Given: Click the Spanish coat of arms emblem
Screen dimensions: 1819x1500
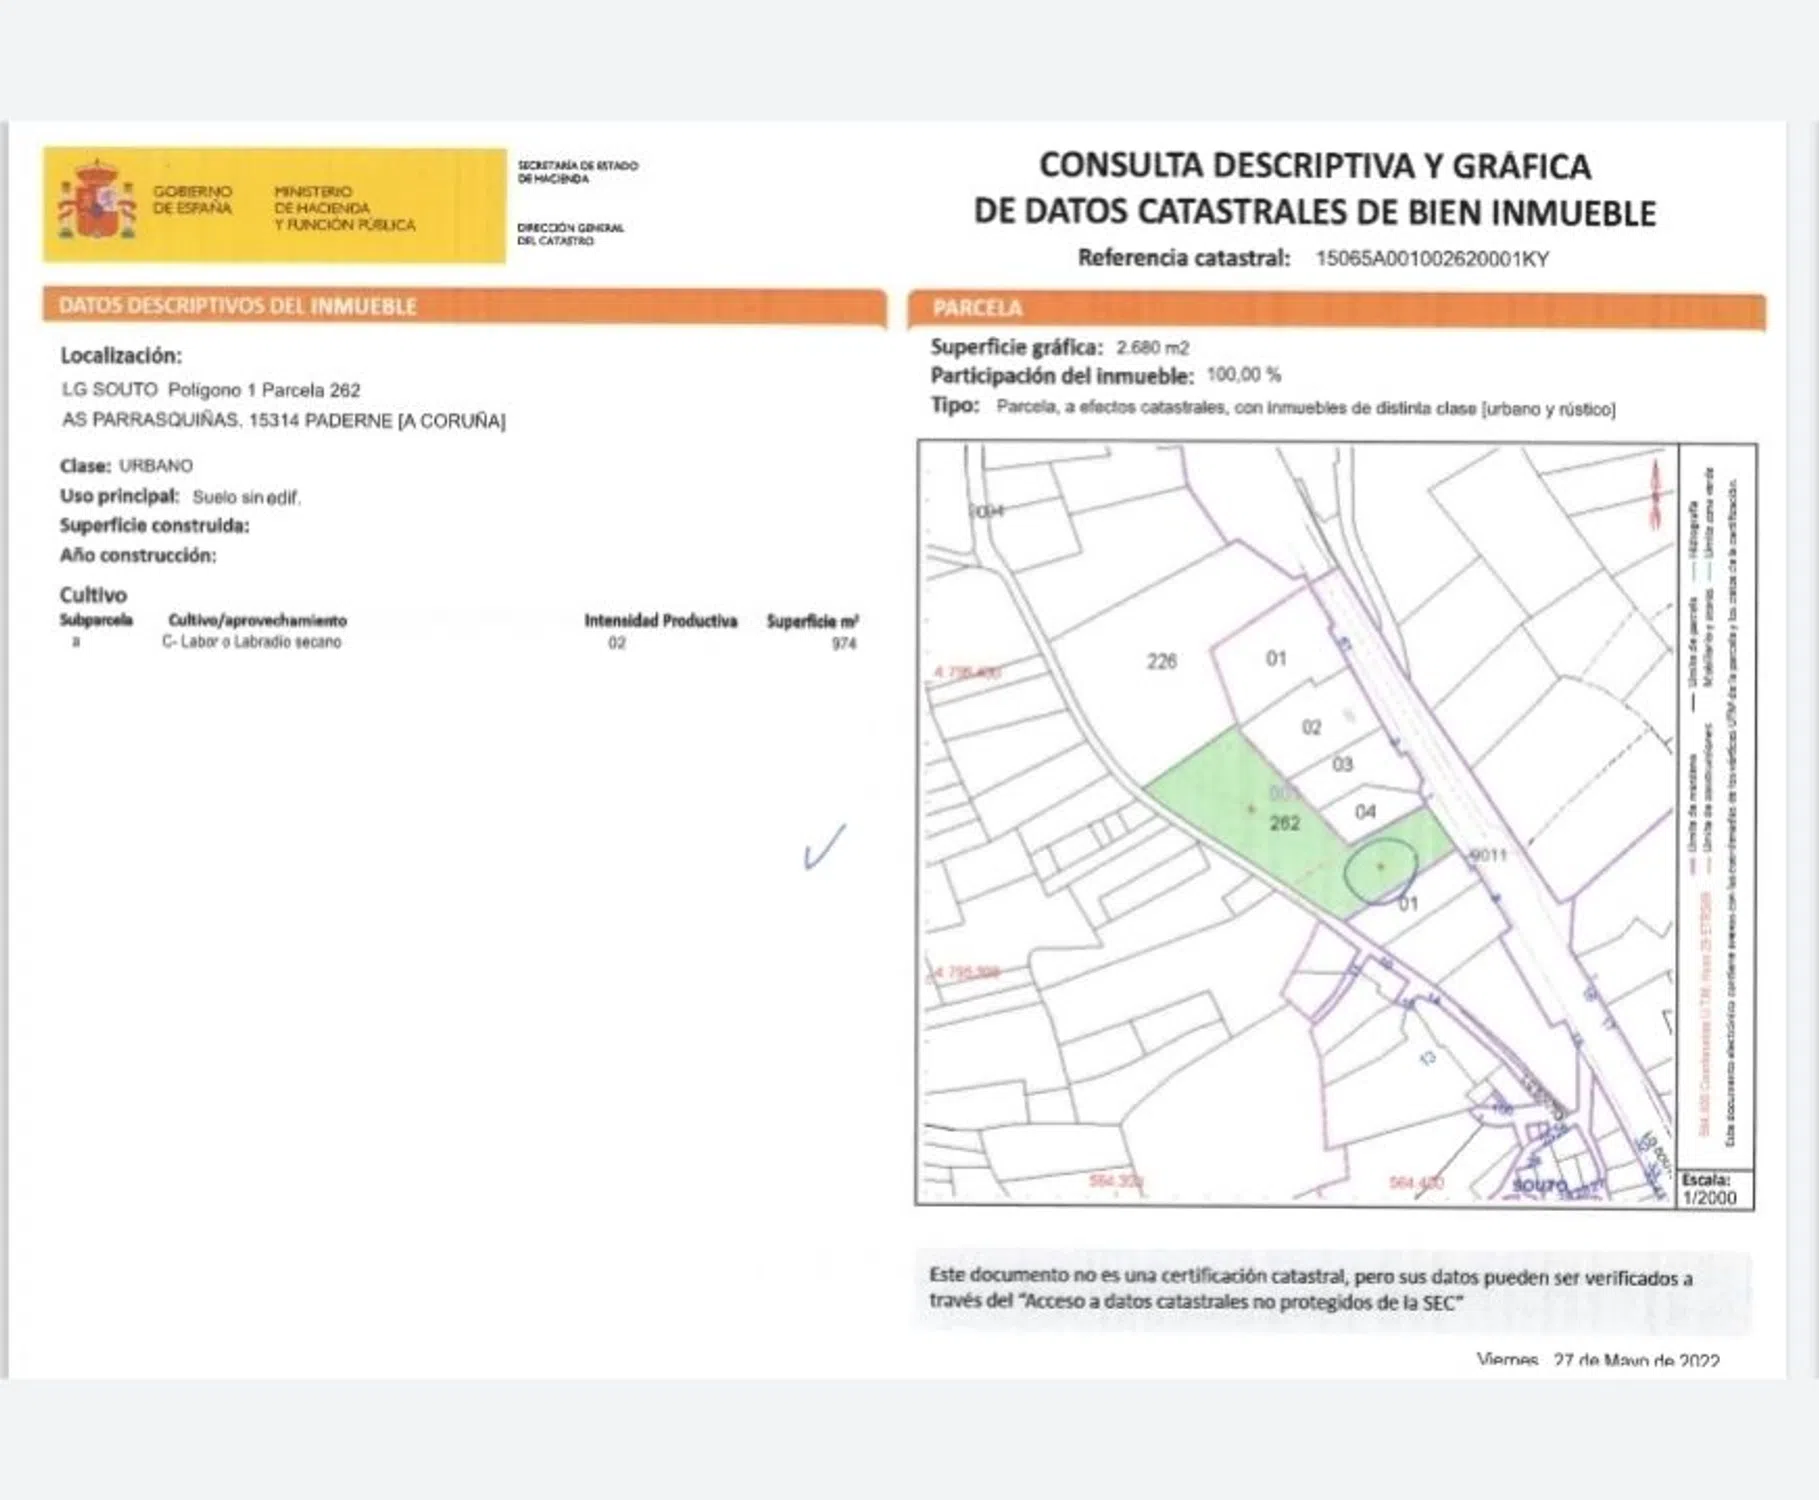Looking at the screenshot, I should pos(96,204).
